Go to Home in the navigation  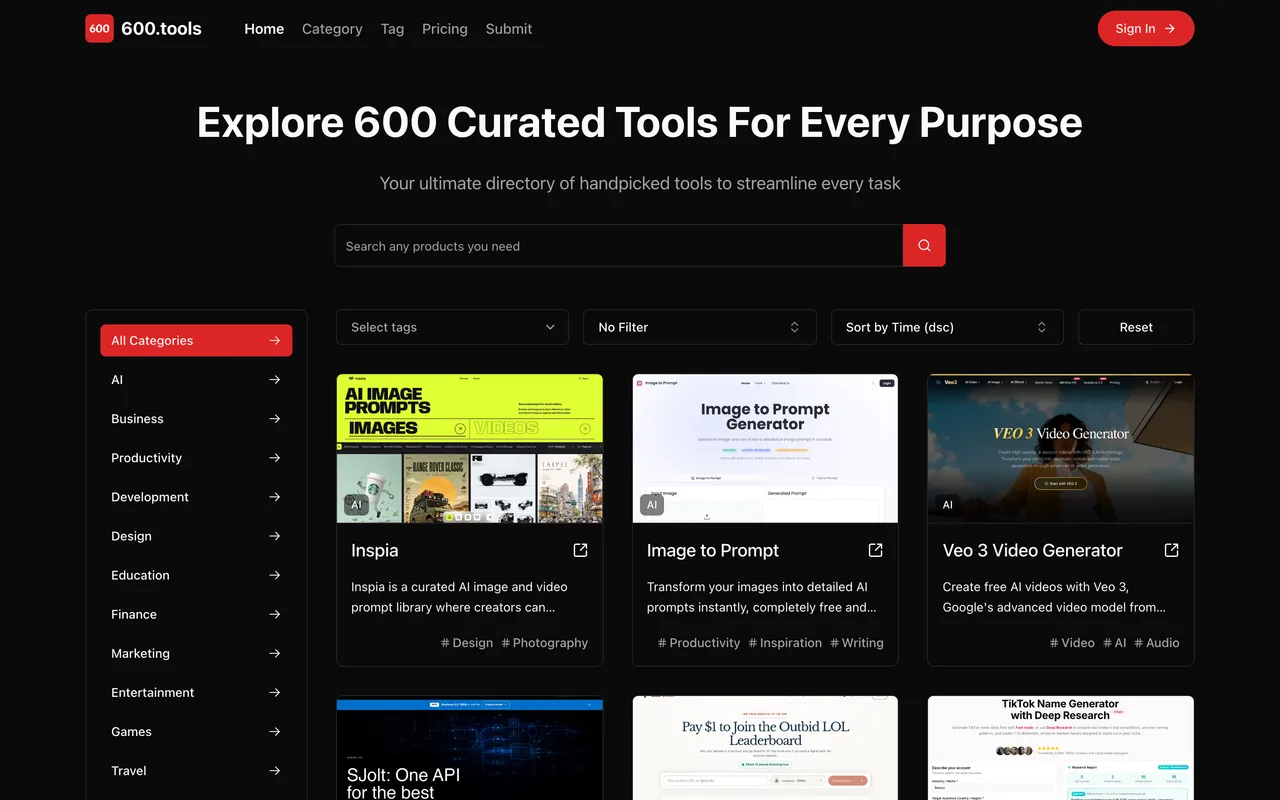264,29
